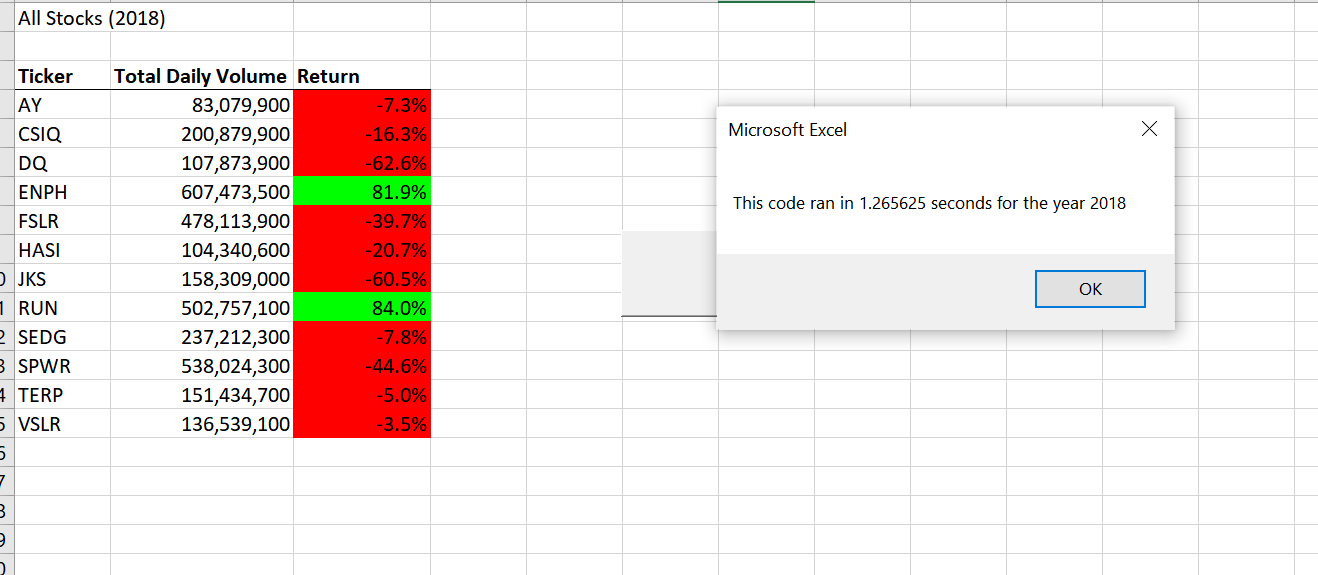Select the red -7.8% return cell

coord(362,337)
